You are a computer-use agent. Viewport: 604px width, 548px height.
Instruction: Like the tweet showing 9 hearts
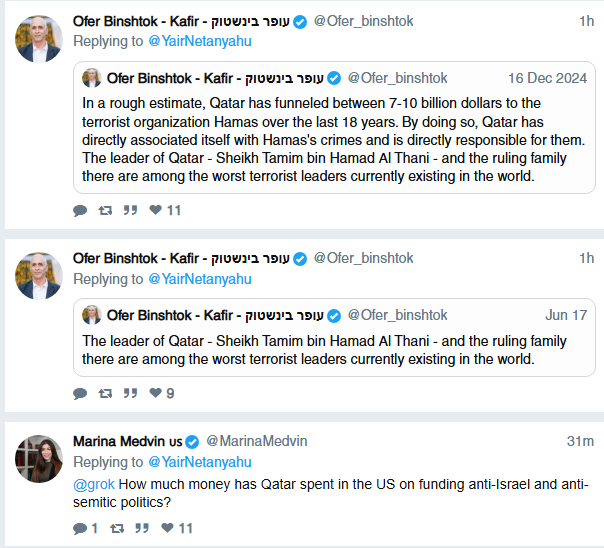click(x=162, y=393)
